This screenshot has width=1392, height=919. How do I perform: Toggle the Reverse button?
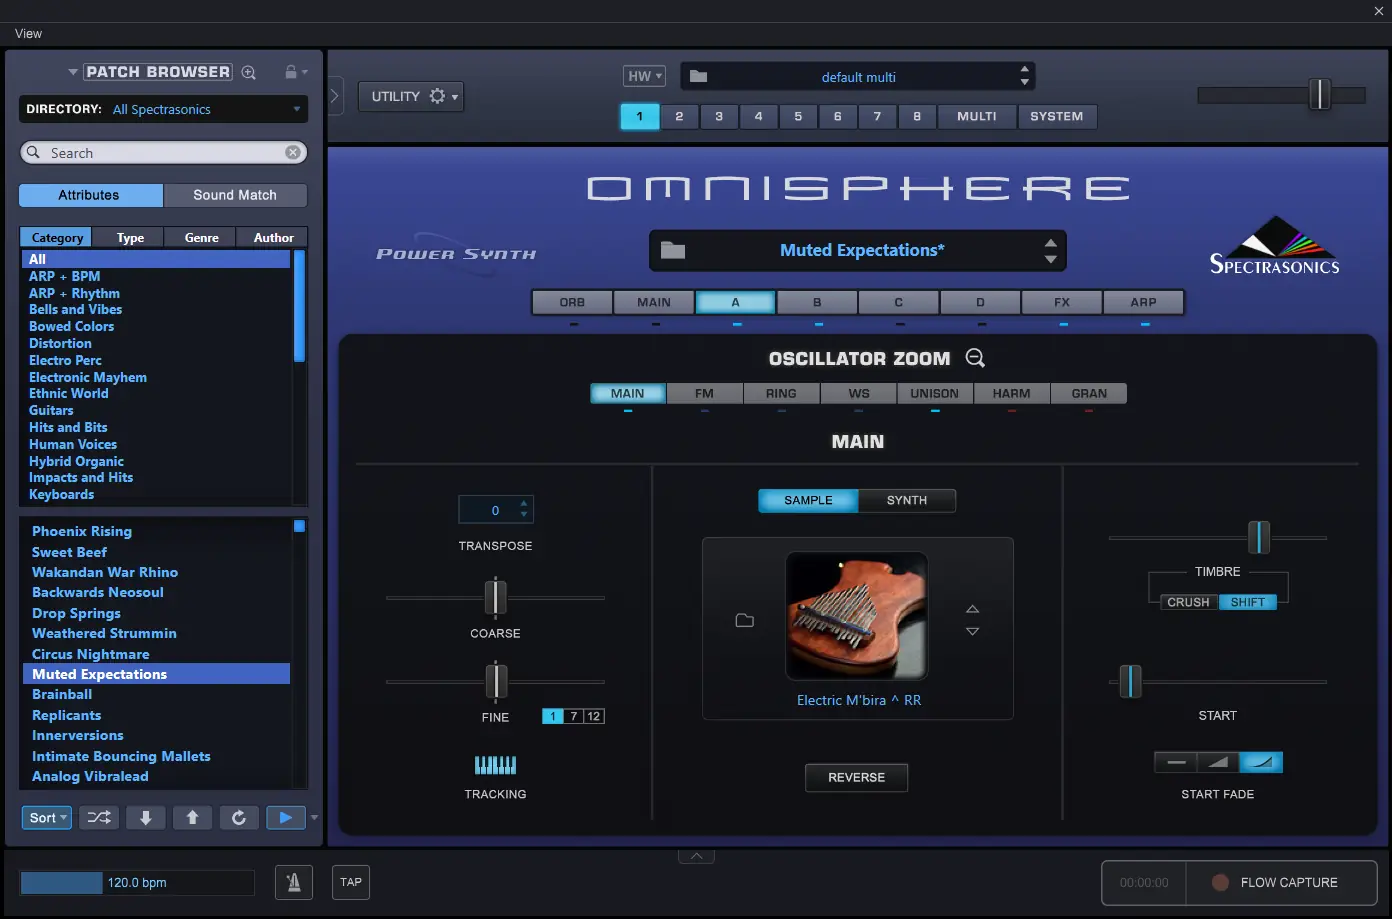857,777
